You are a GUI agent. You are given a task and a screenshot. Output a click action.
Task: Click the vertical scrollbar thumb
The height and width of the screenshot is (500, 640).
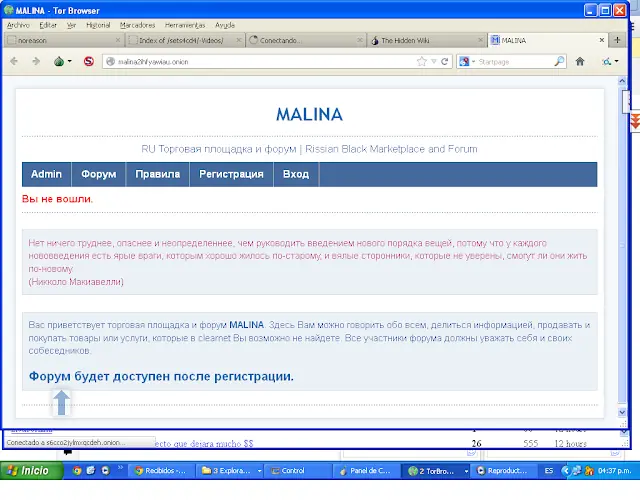tap(622, 245)
